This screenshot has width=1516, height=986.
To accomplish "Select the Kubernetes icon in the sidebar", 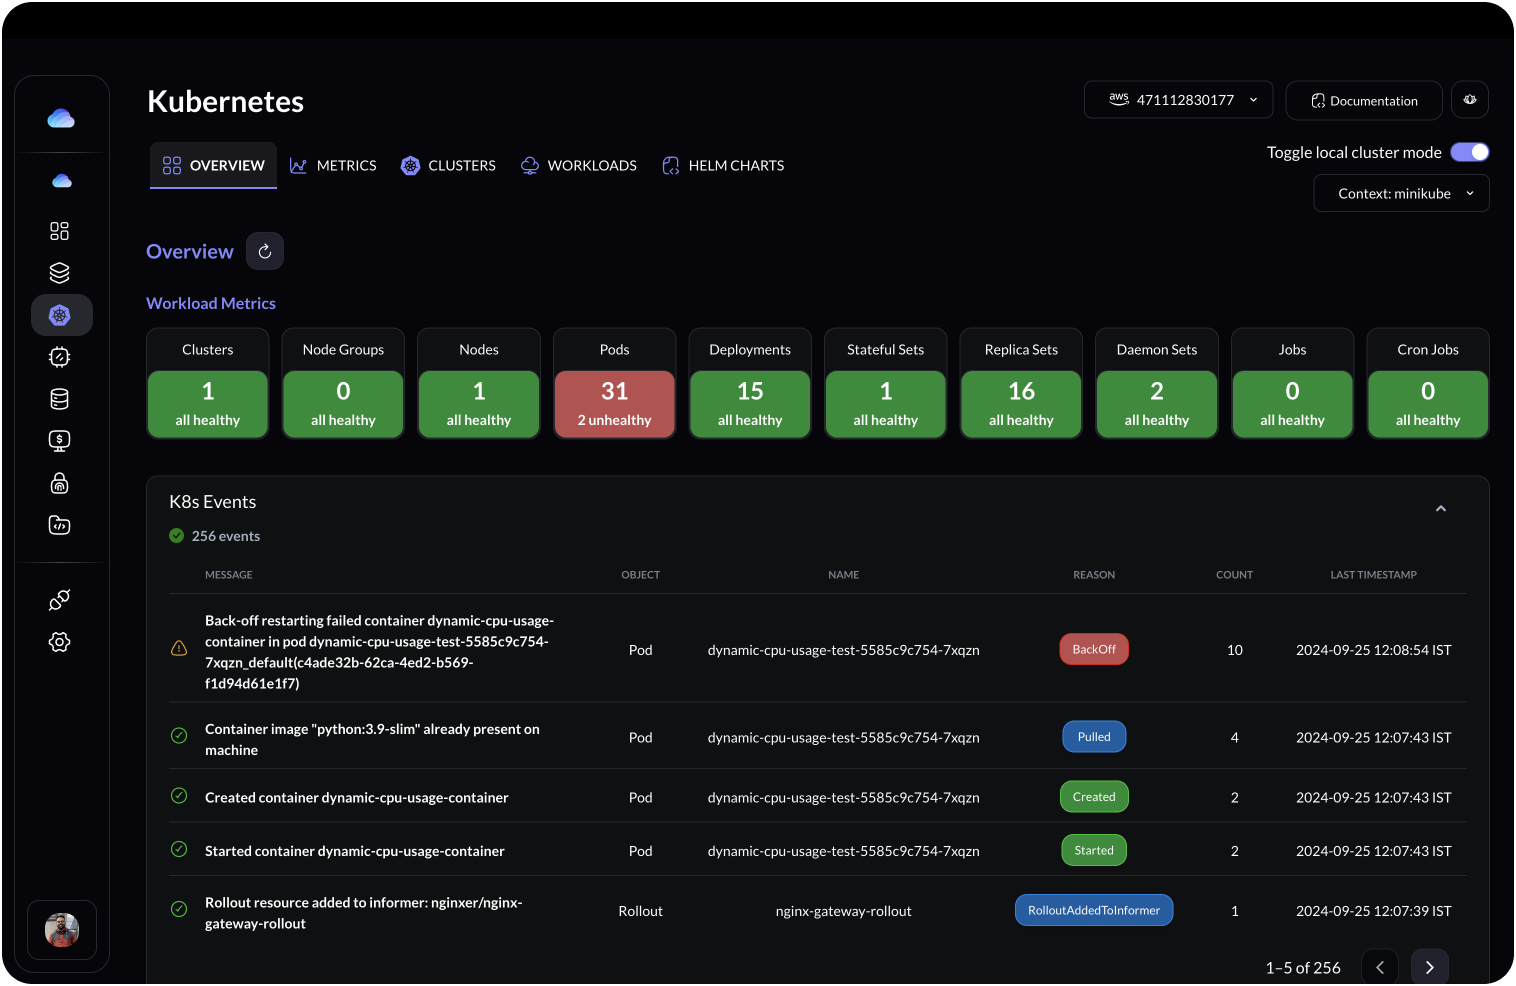I will 60,314.
